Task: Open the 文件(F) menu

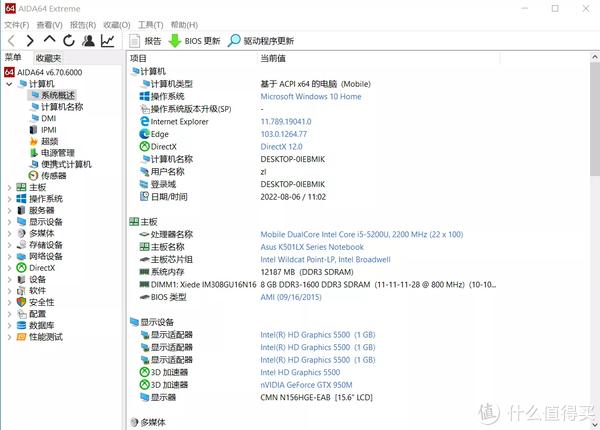Action: [x=16, y=25]
